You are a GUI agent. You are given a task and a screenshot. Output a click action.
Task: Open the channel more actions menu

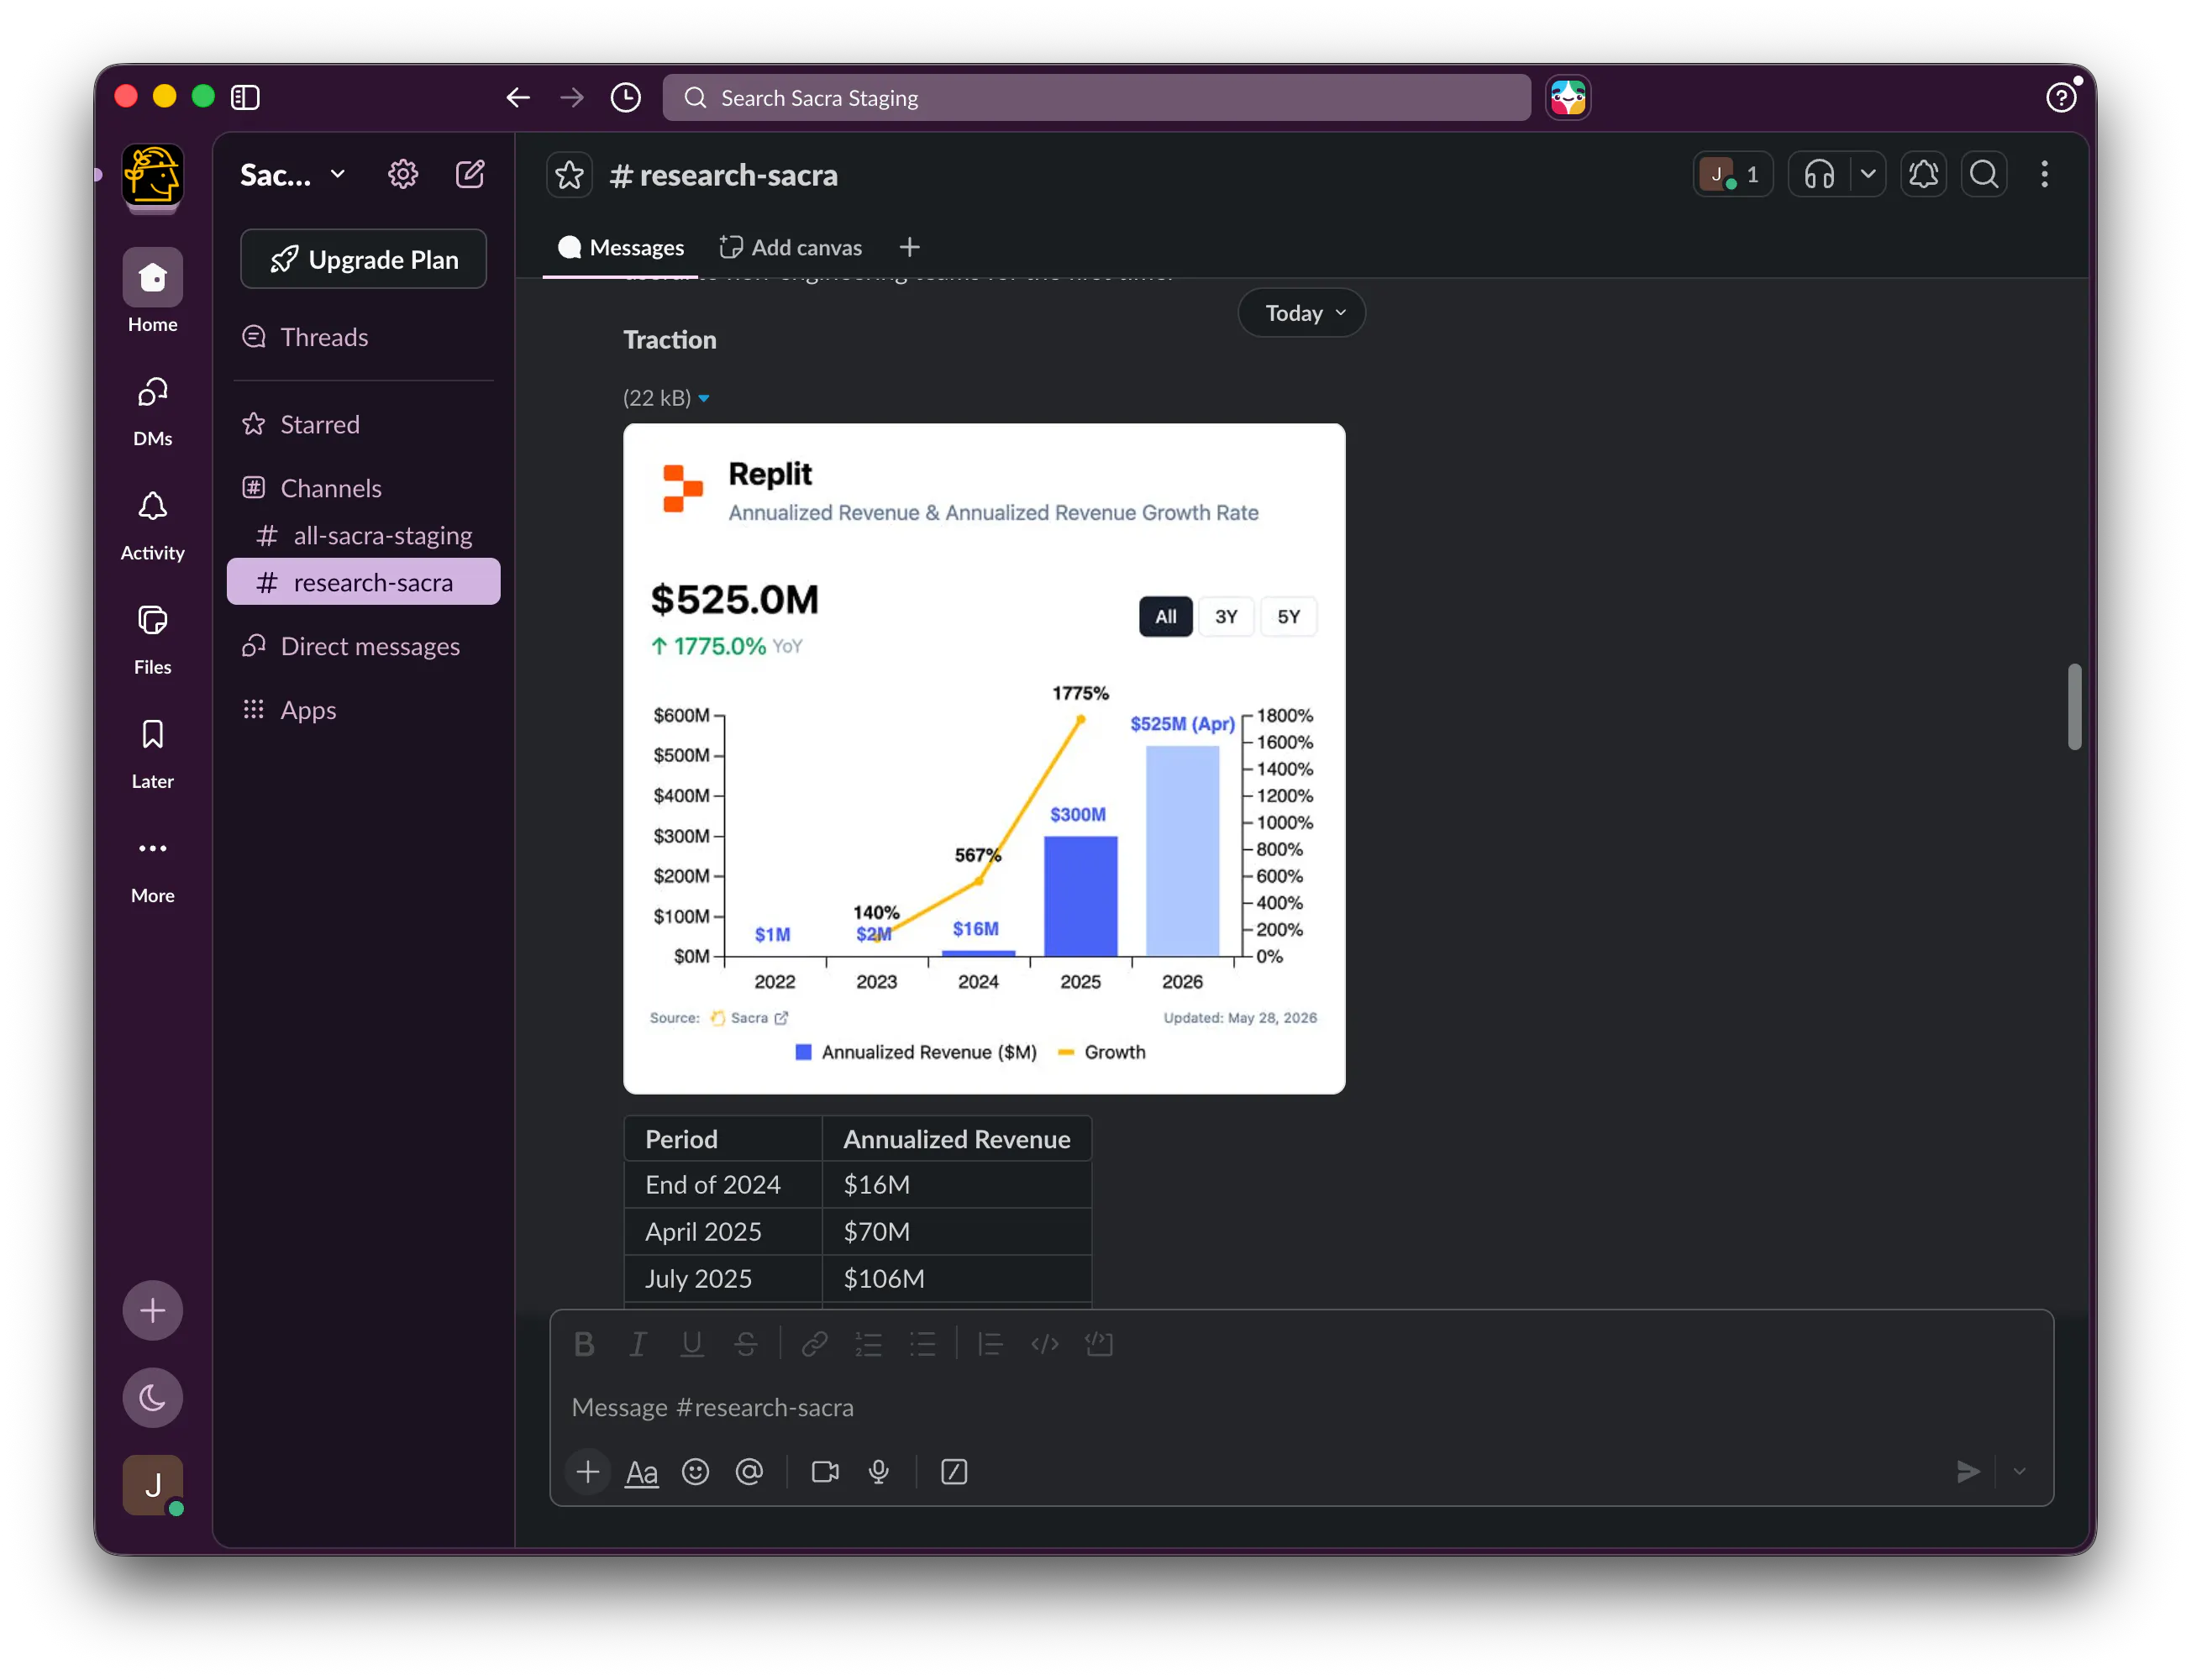[2044, 174]
